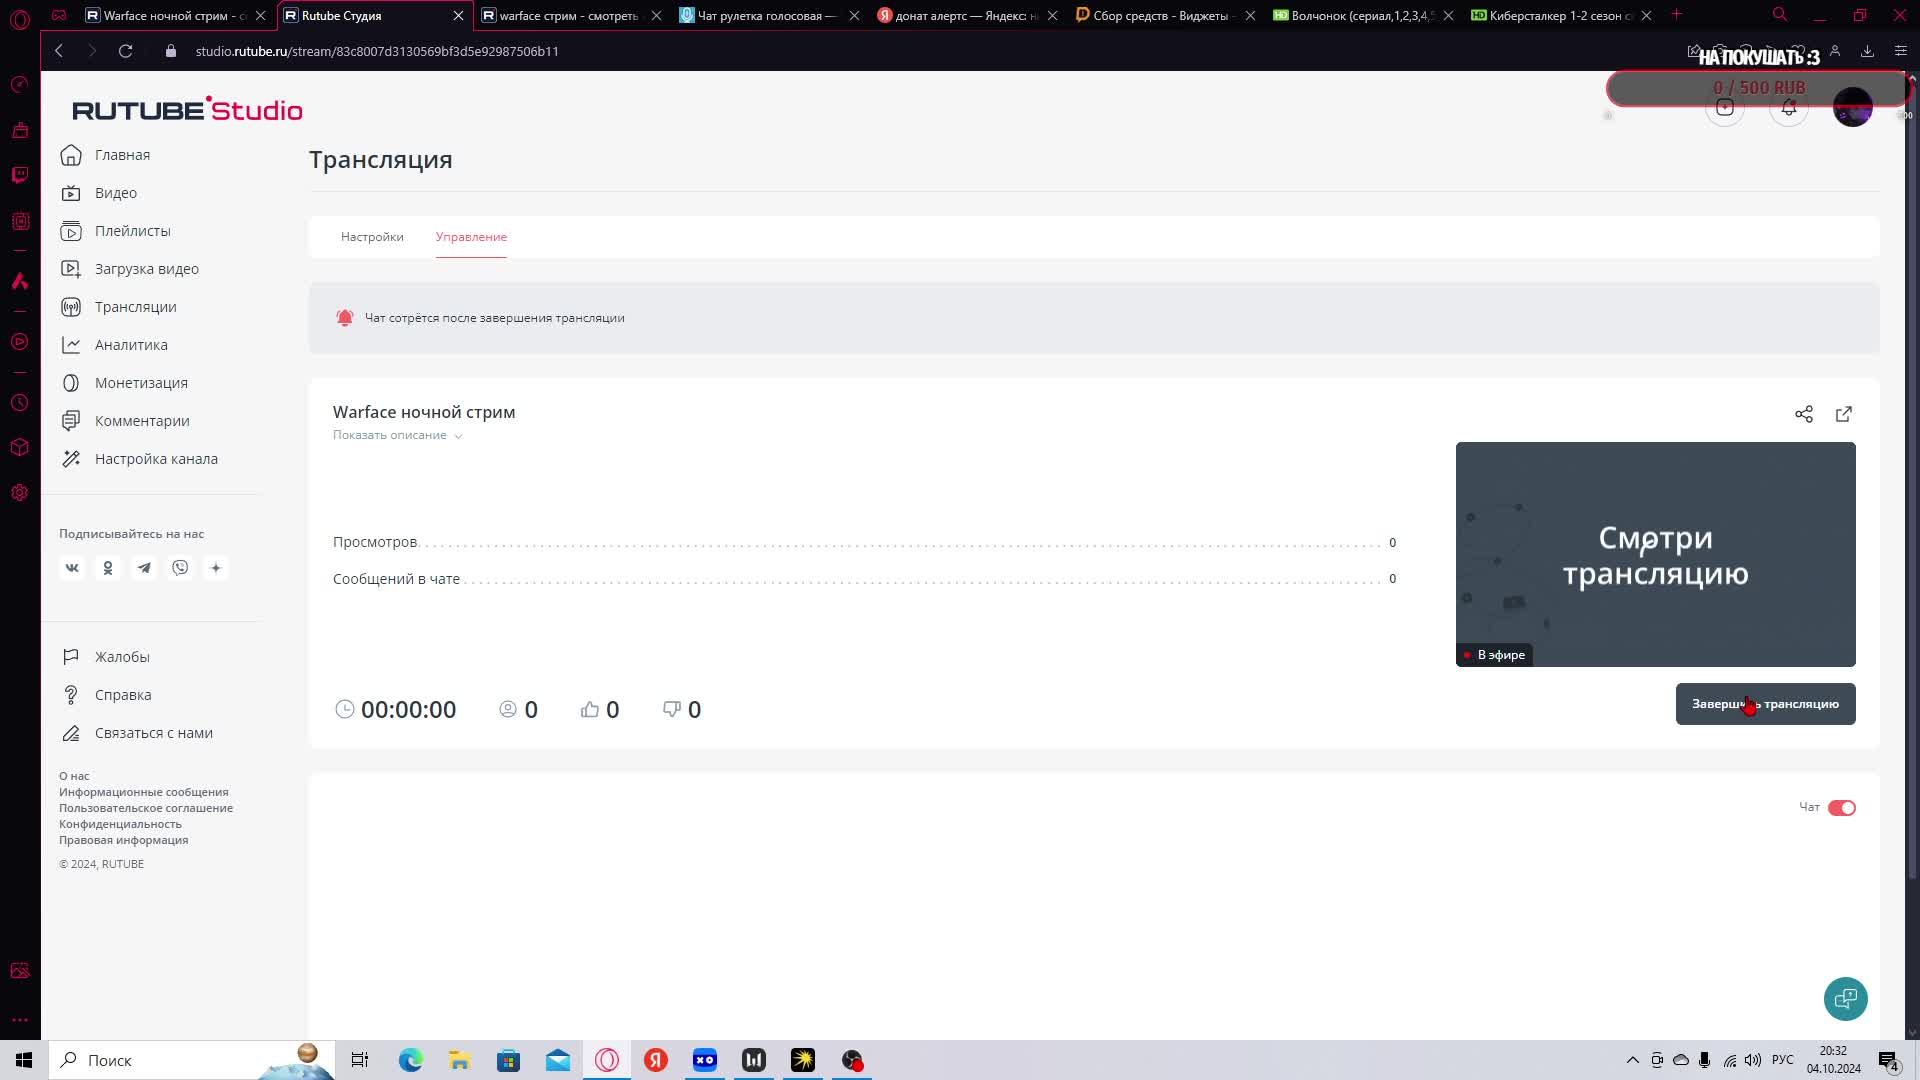Open Связаться с нами link

pyautogui.click(x=137, y=733)
